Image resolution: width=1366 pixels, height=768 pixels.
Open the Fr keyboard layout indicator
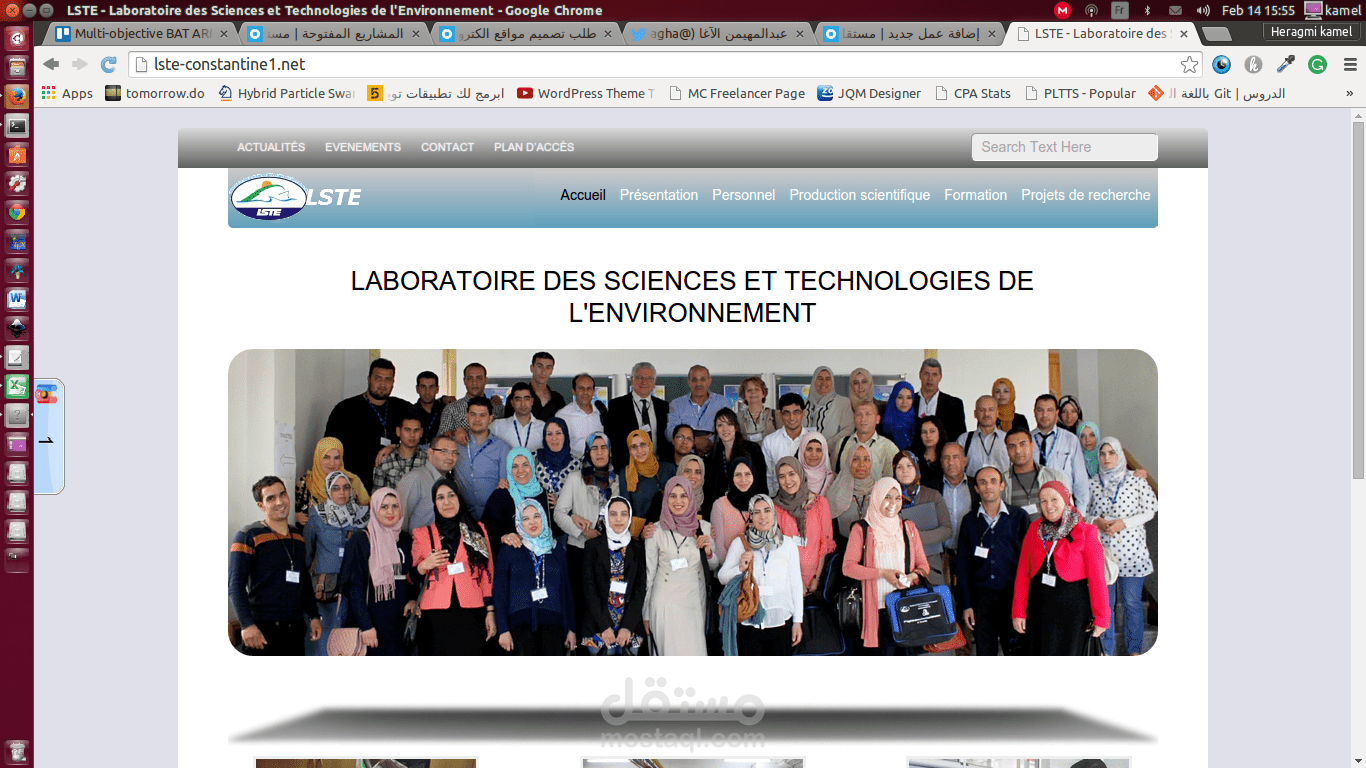(1120, 10)
